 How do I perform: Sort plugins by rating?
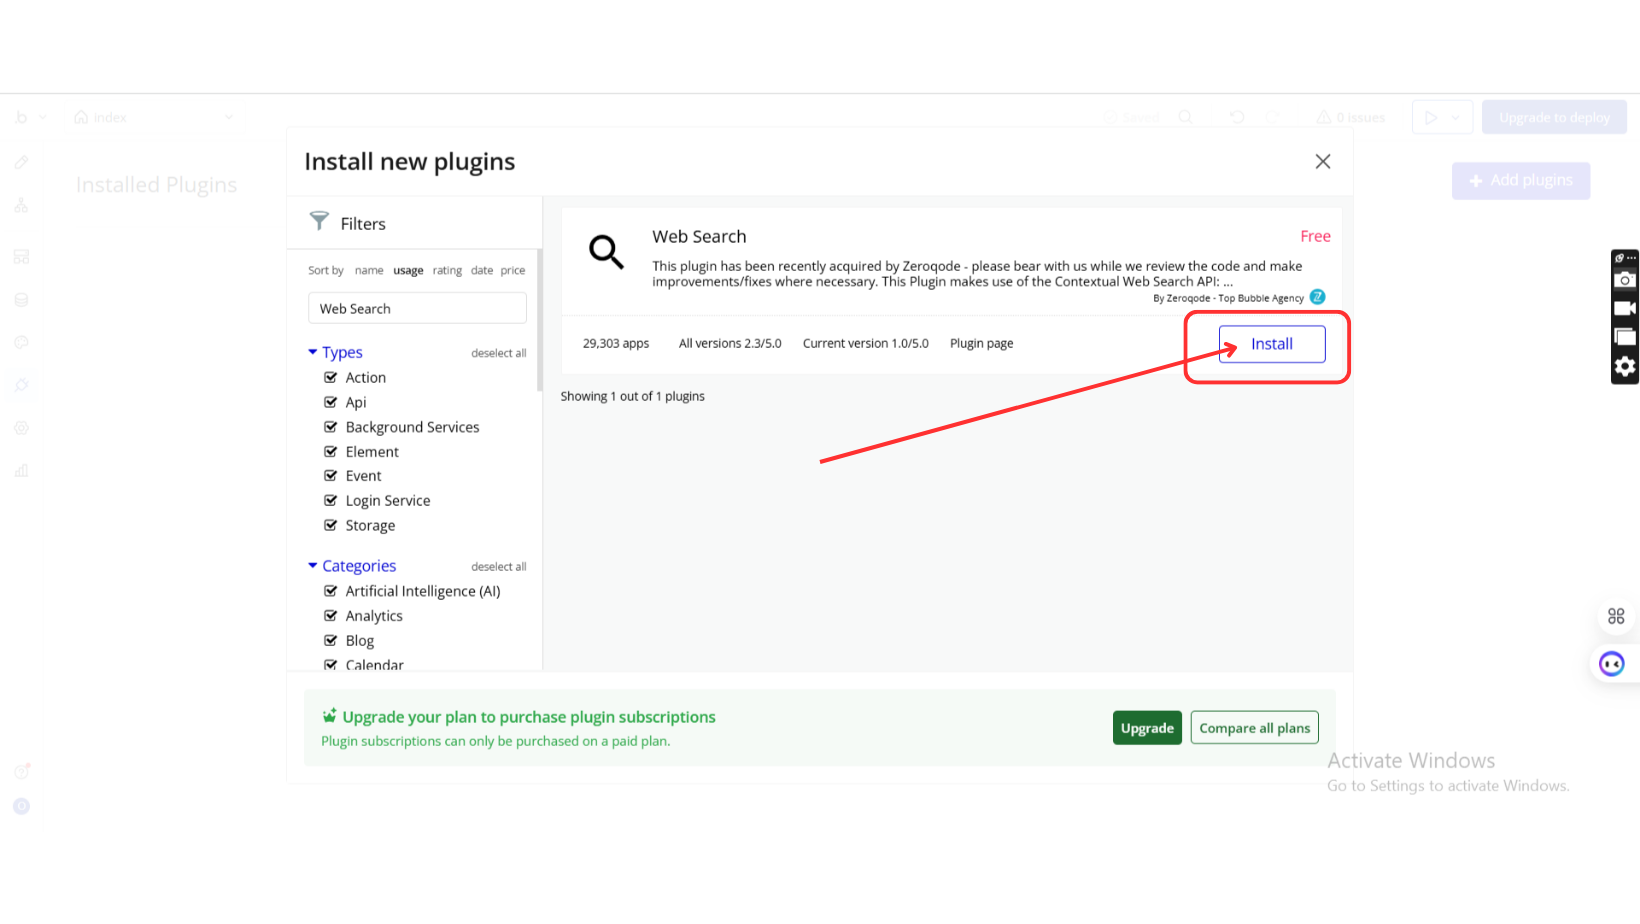tap(447, 271)
